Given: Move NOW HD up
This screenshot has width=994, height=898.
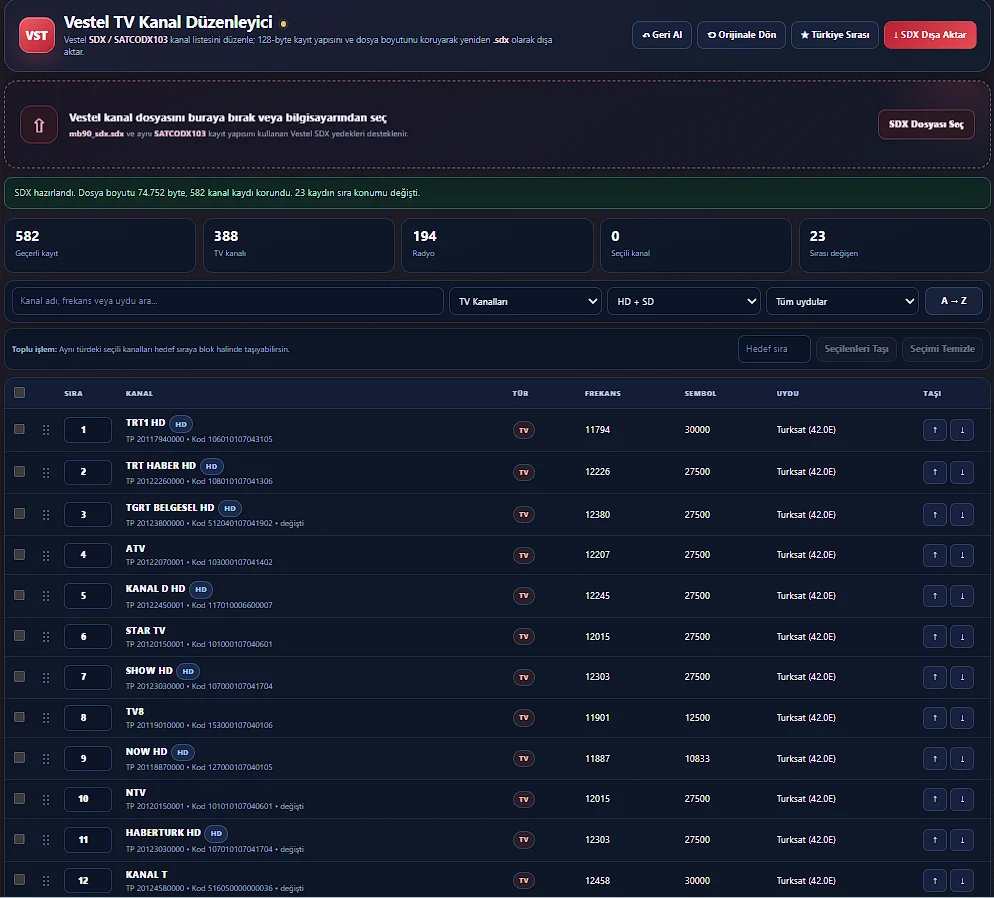Looking at the screenshot, I should click(x=934, y=759).
